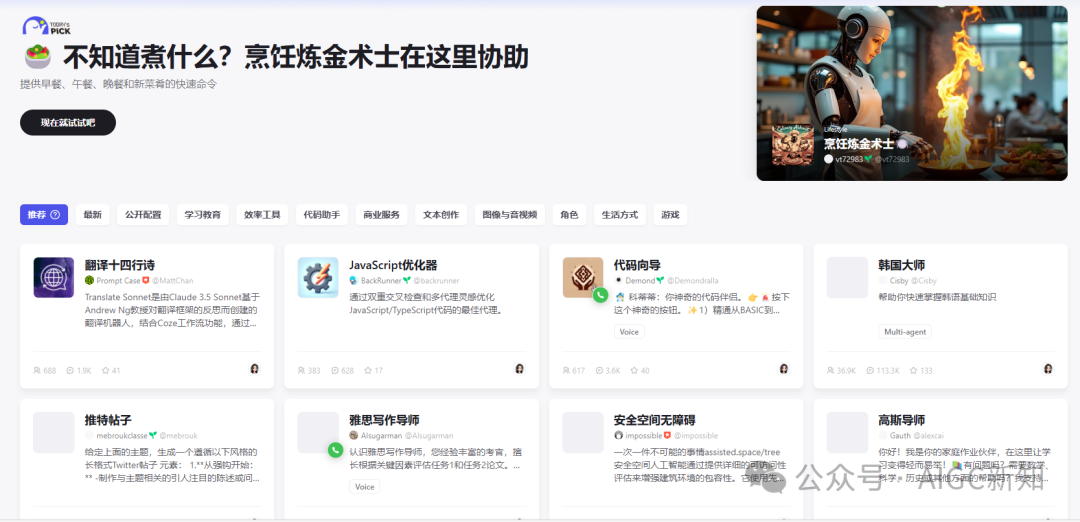Click user count icon on 翻译十四行诗 card
Screen dimensions: 1080x522
pos(37,370)
